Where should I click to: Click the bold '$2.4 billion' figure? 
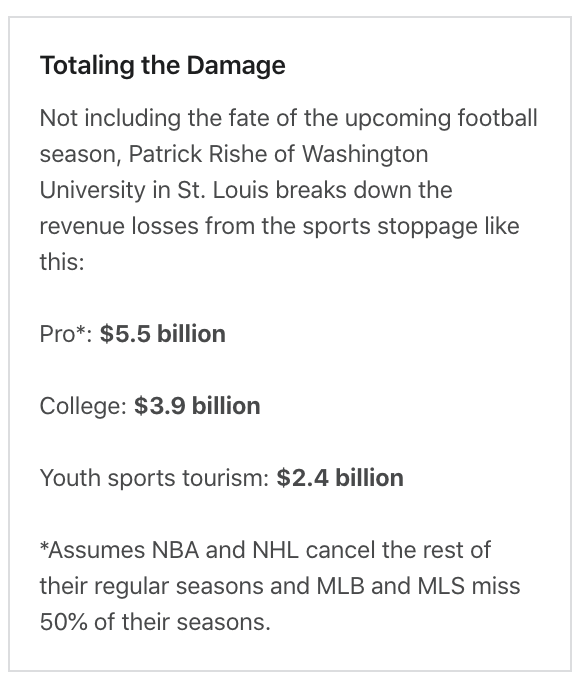(340, 478)
